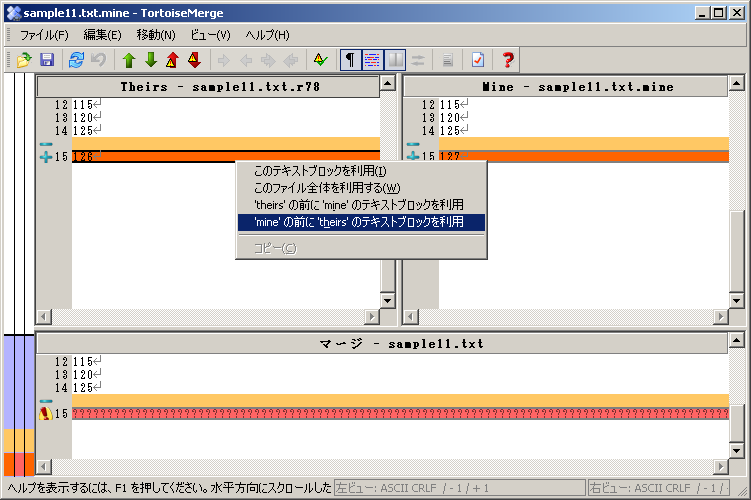Click the first grayed right arrow toolbar icon
Image resolution: width=751 pixels, height=500 pixels.
pyautogui.click(x=223, y=60)
